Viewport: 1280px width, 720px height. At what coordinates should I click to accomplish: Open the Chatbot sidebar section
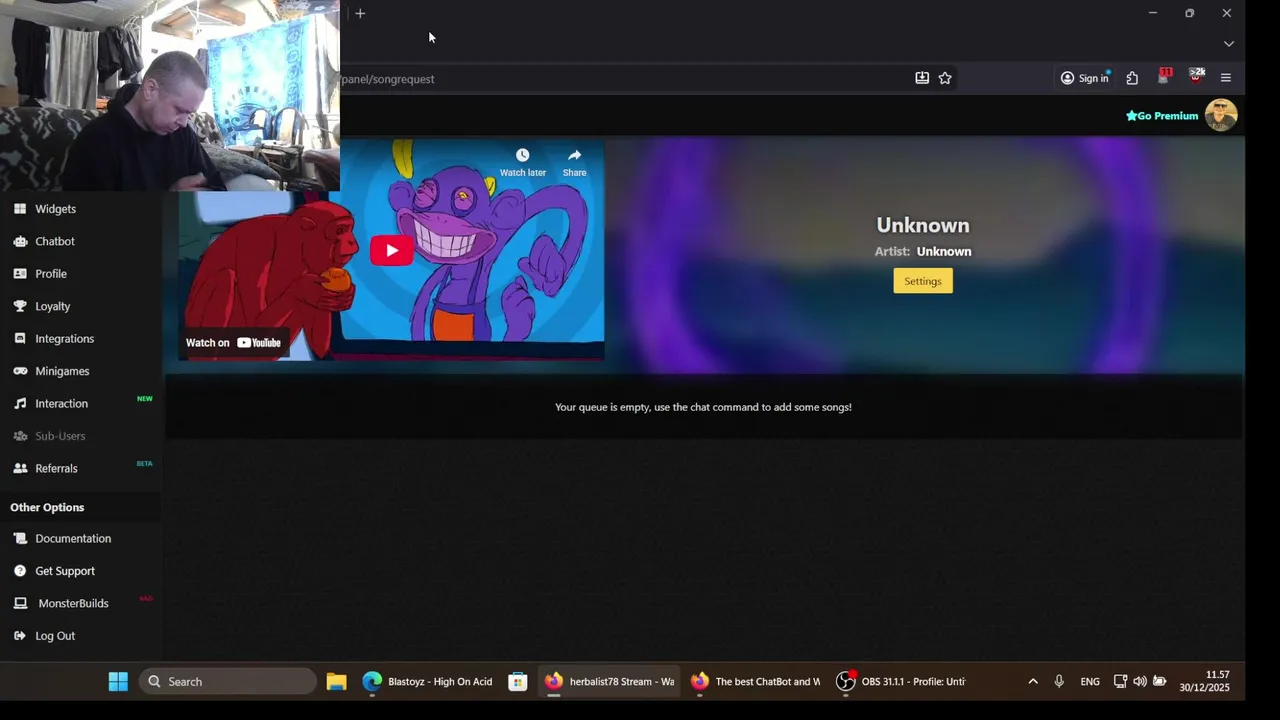pos(55,241)
